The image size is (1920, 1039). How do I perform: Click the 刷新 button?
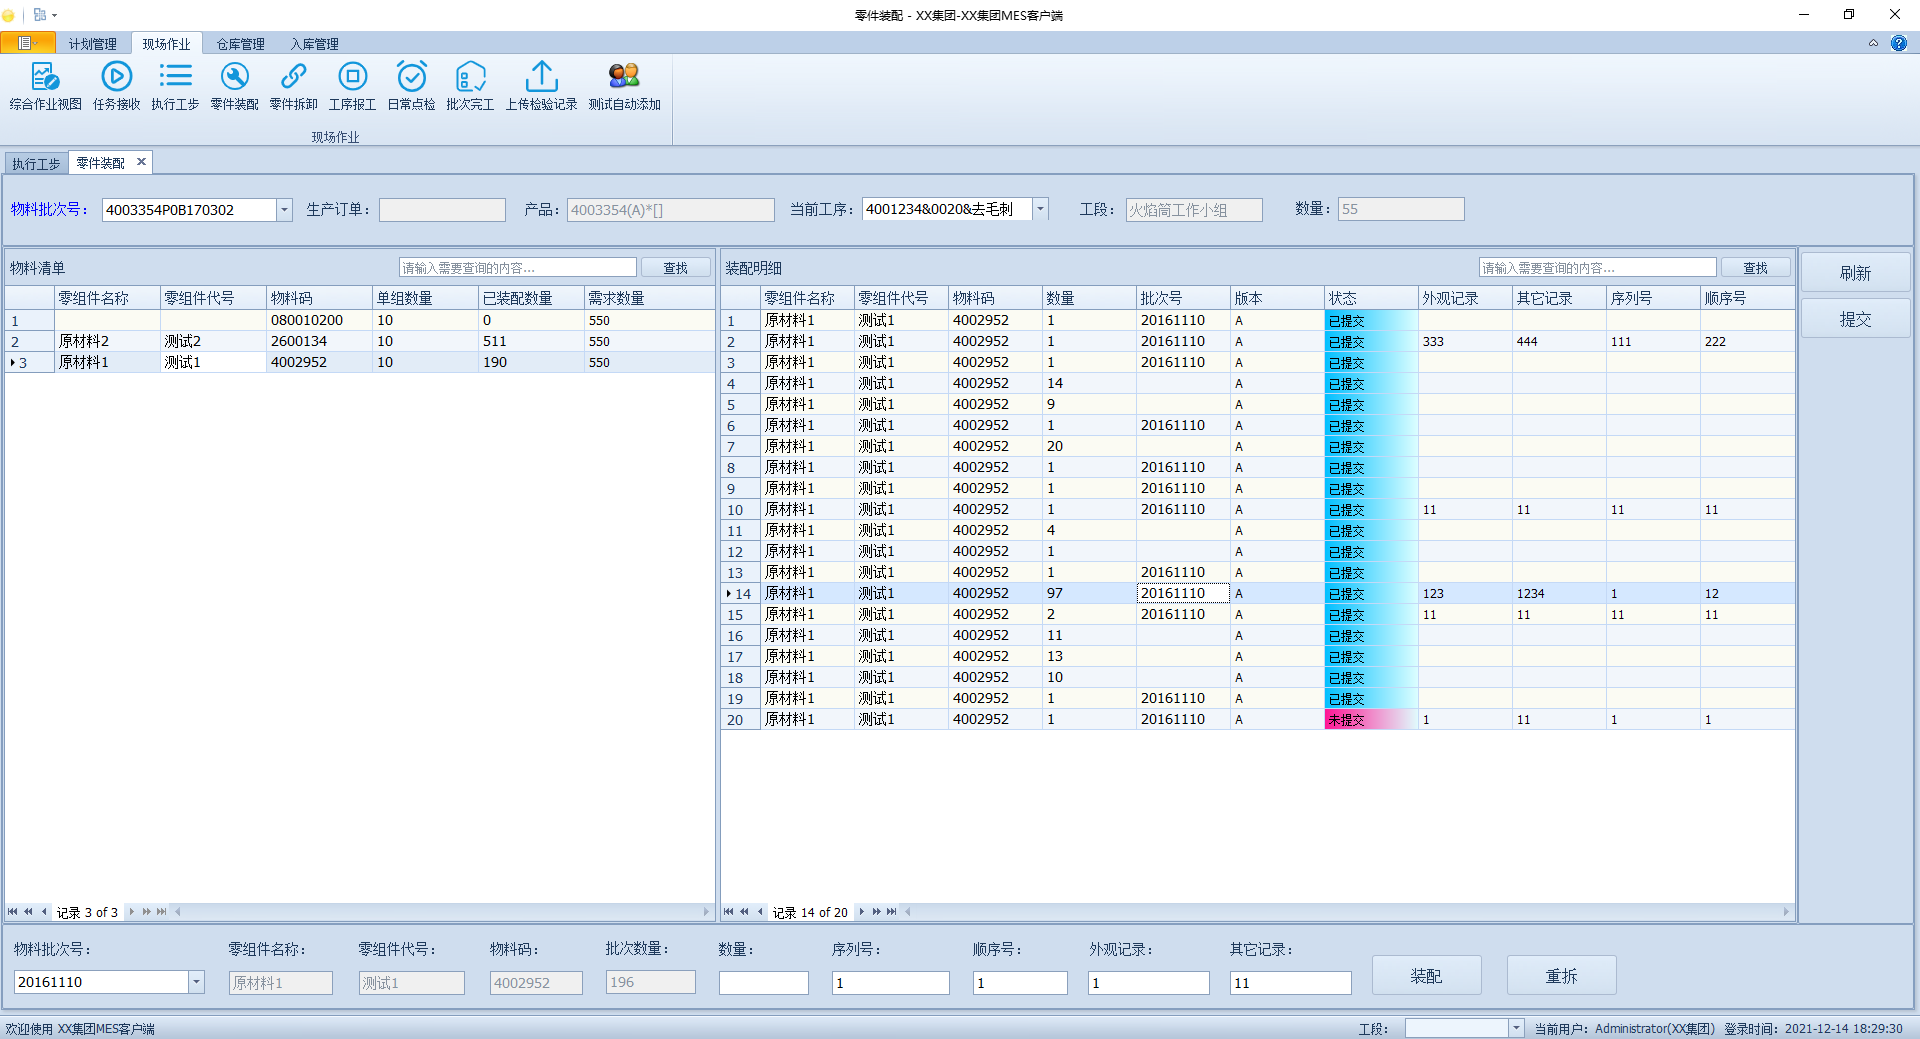point(1855,273)
